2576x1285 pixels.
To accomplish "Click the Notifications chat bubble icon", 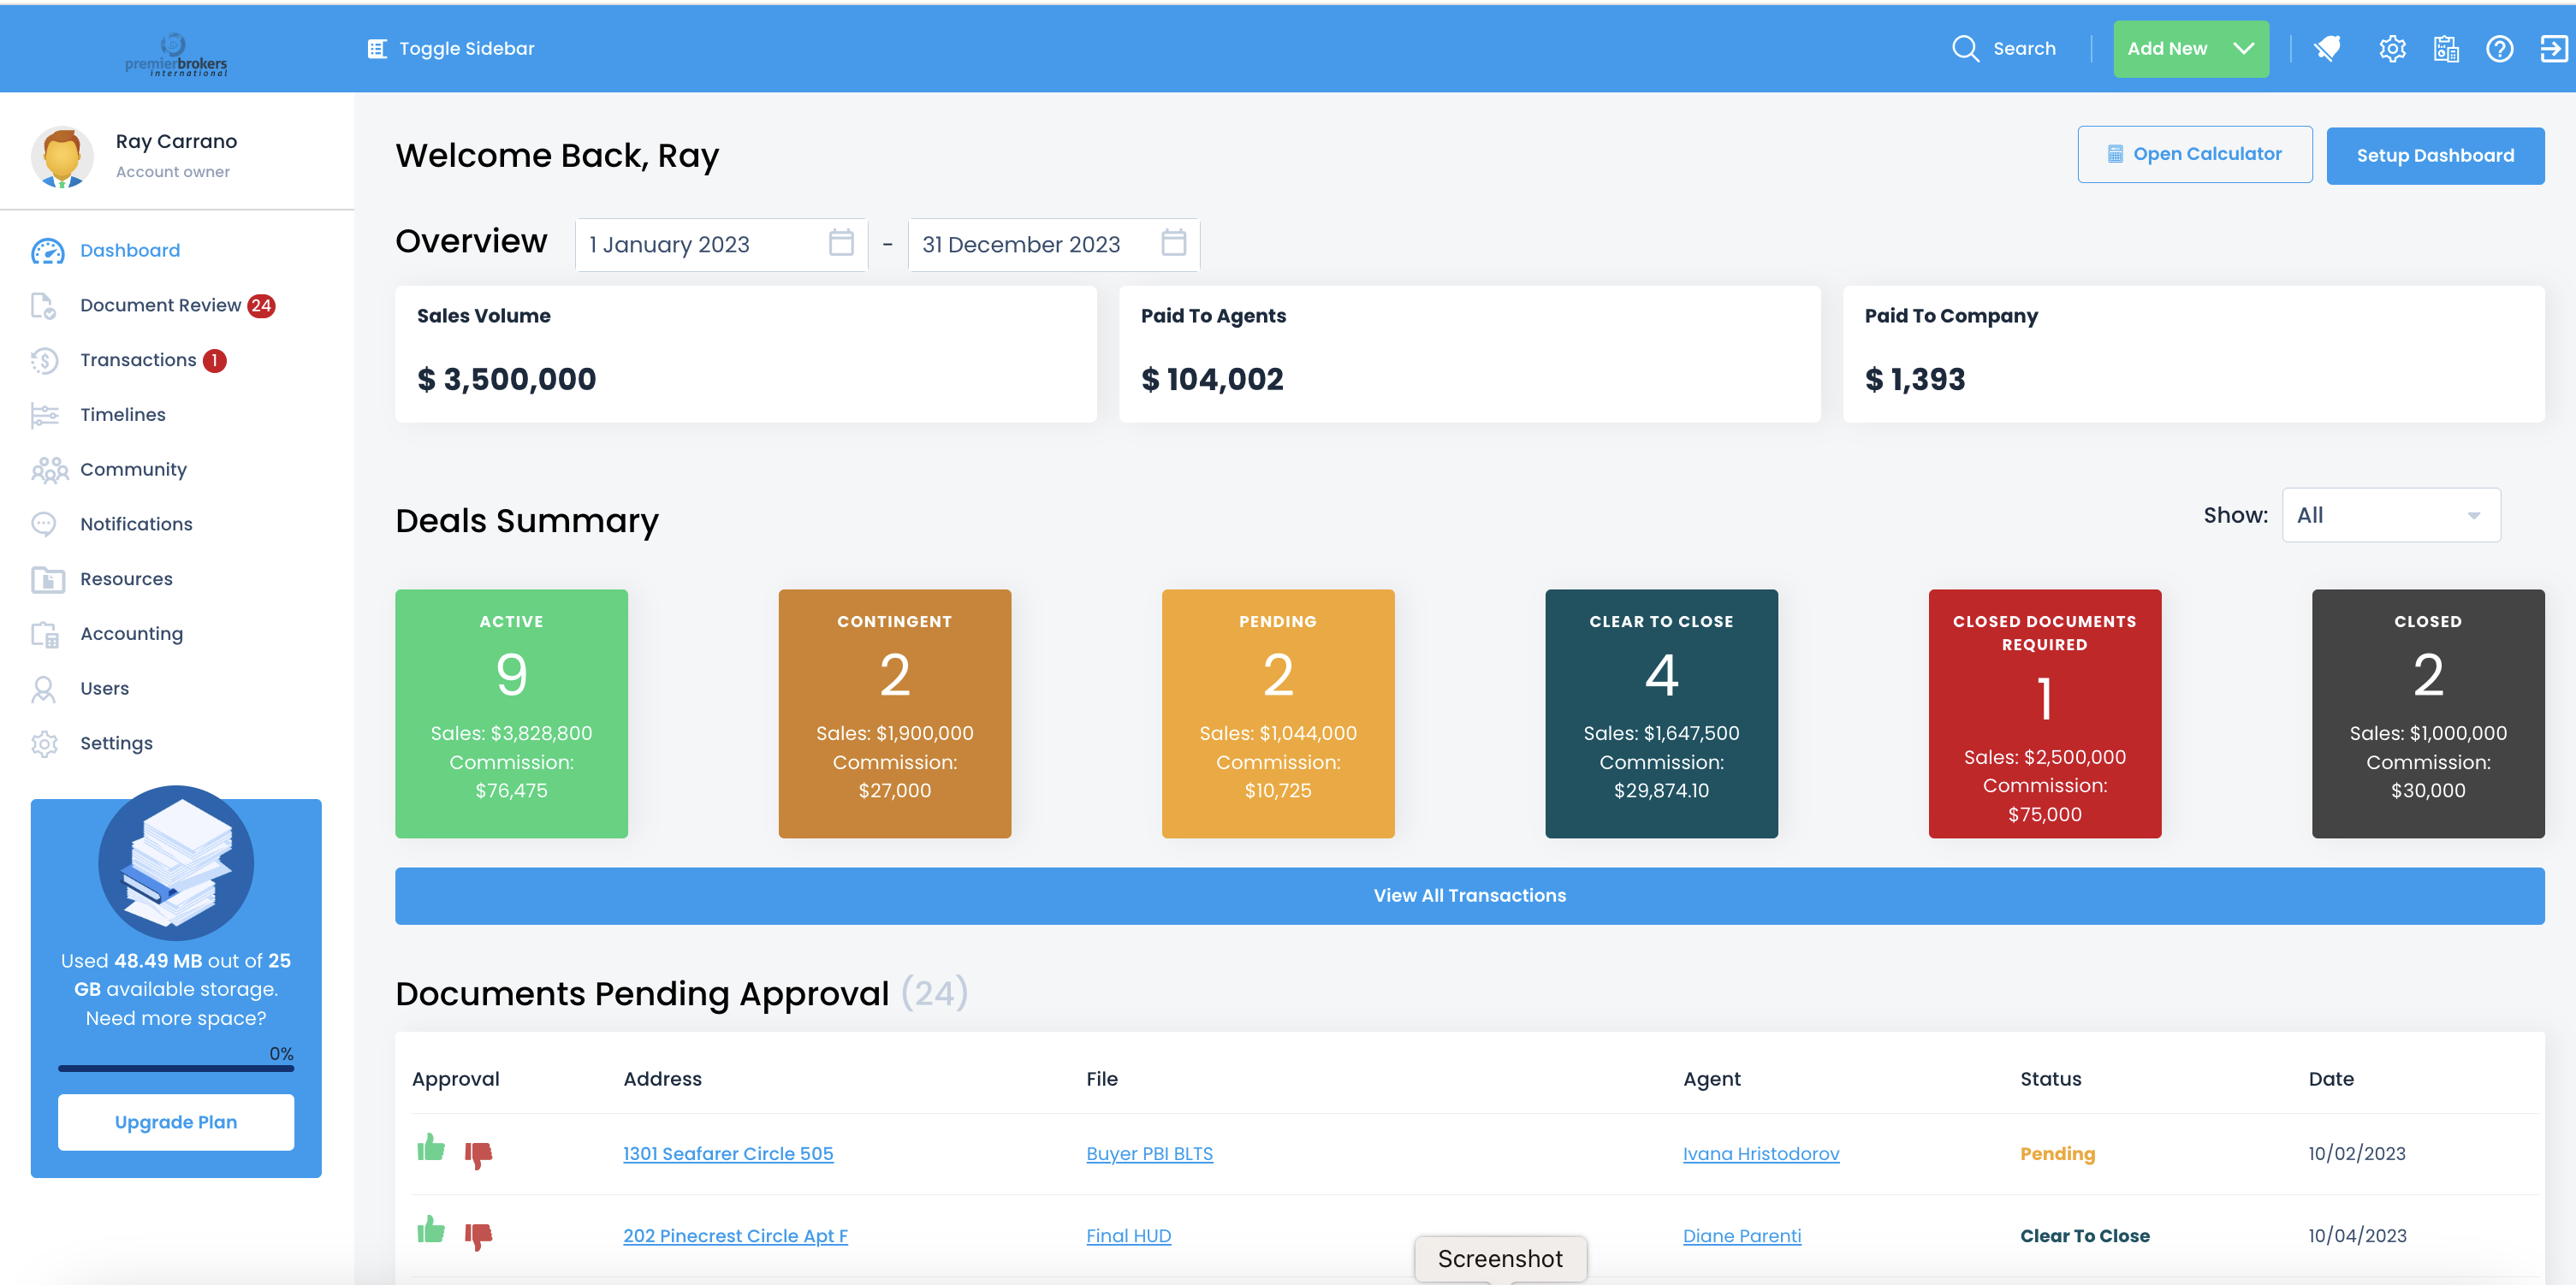I will point(44,524).
